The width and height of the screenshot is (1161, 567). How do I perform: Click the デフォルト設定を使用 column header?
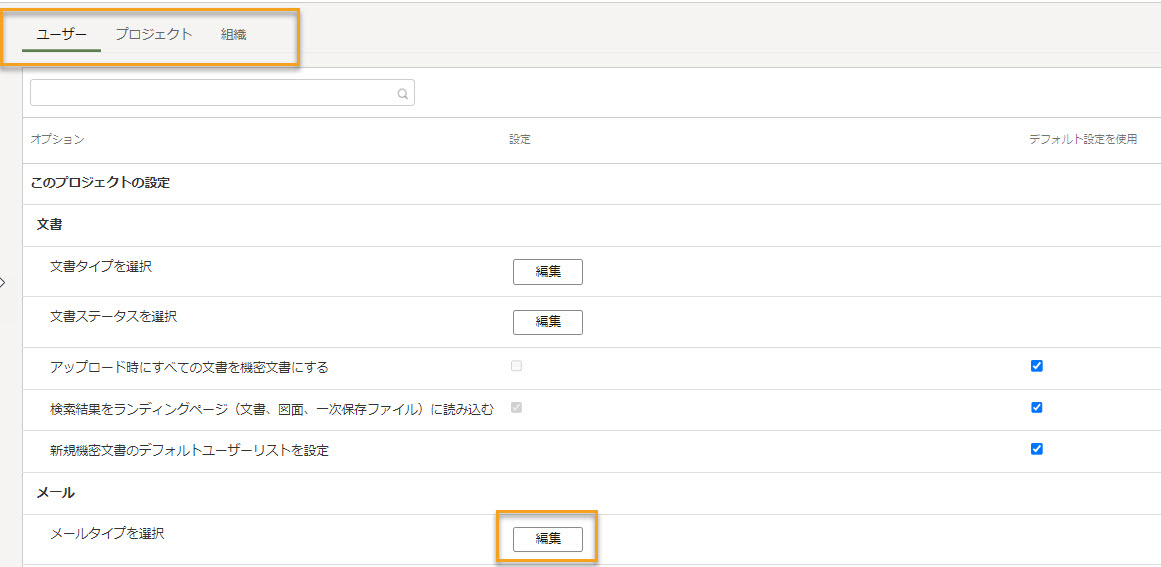[1083, 139]
